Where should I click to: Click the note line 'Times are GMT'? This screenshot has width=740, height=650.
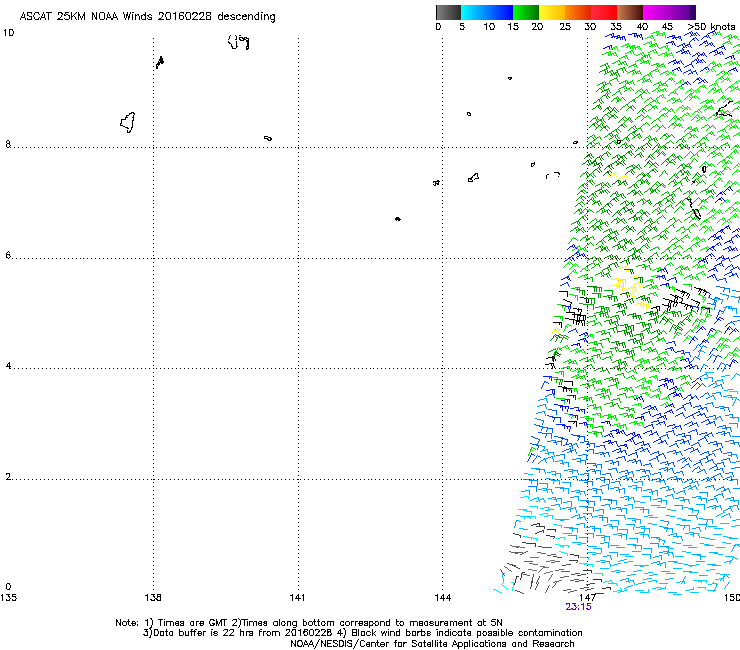pos(193,623)
